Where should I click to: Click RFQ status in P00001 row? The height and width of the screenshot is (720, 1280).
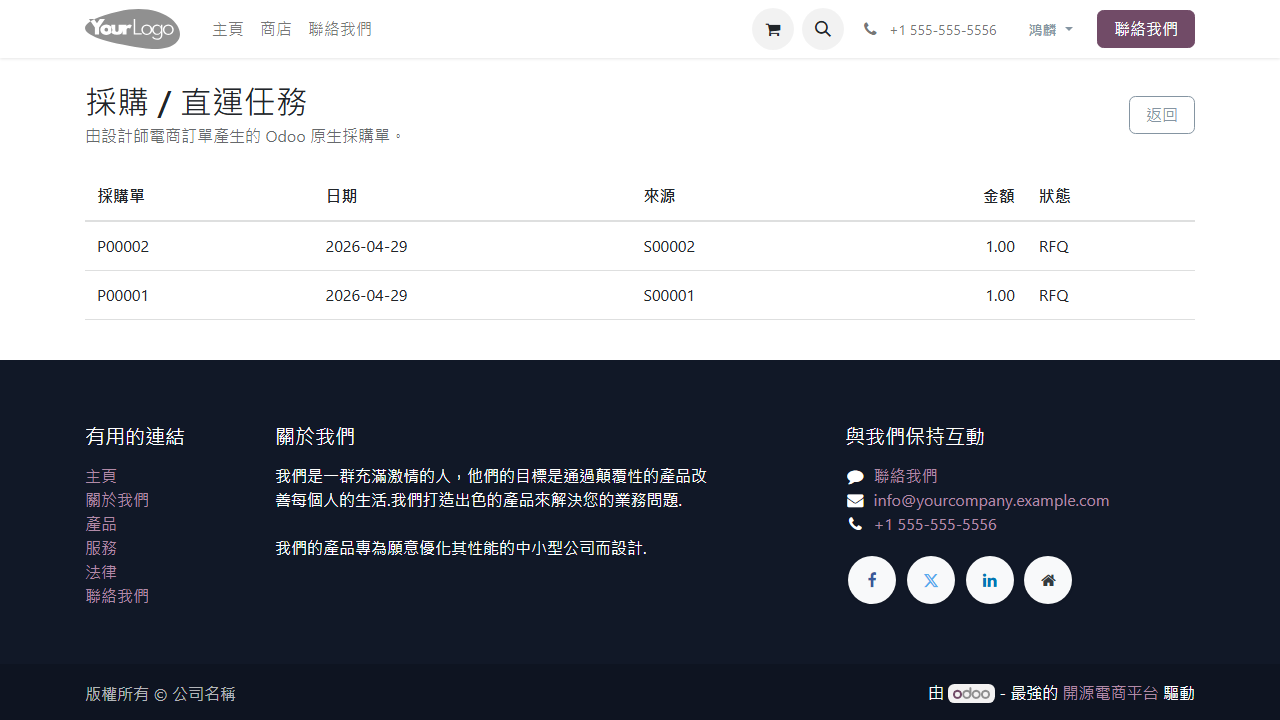(x=1054, y=295)
